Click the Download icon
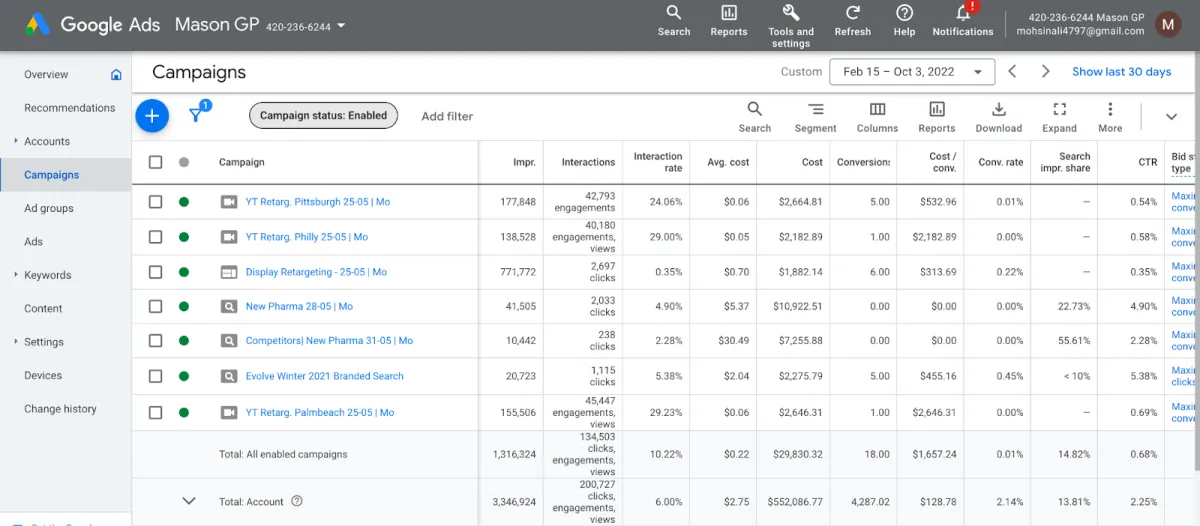 998,116
